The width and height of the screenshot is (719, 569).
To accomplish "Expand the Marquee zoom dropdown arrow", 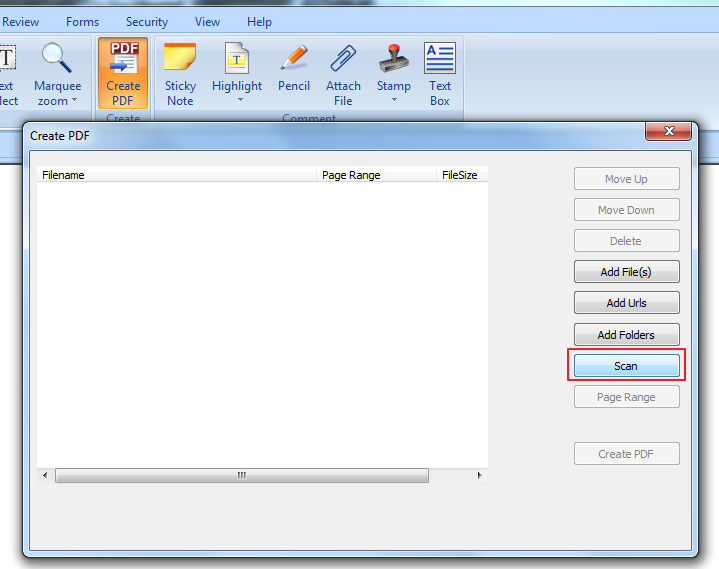I will (74, 101).
